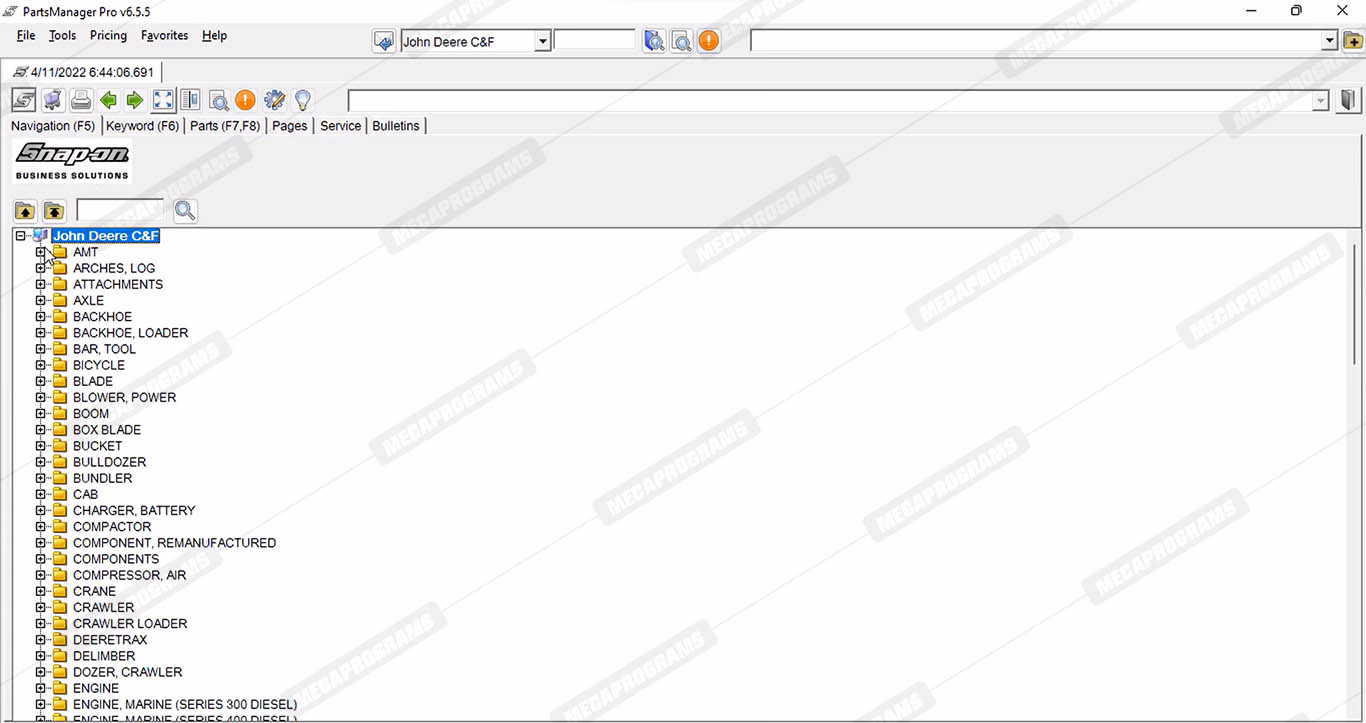Select the Navigation (F5) tab
The image size is (1366, 723).
click(x=53, y=126)
